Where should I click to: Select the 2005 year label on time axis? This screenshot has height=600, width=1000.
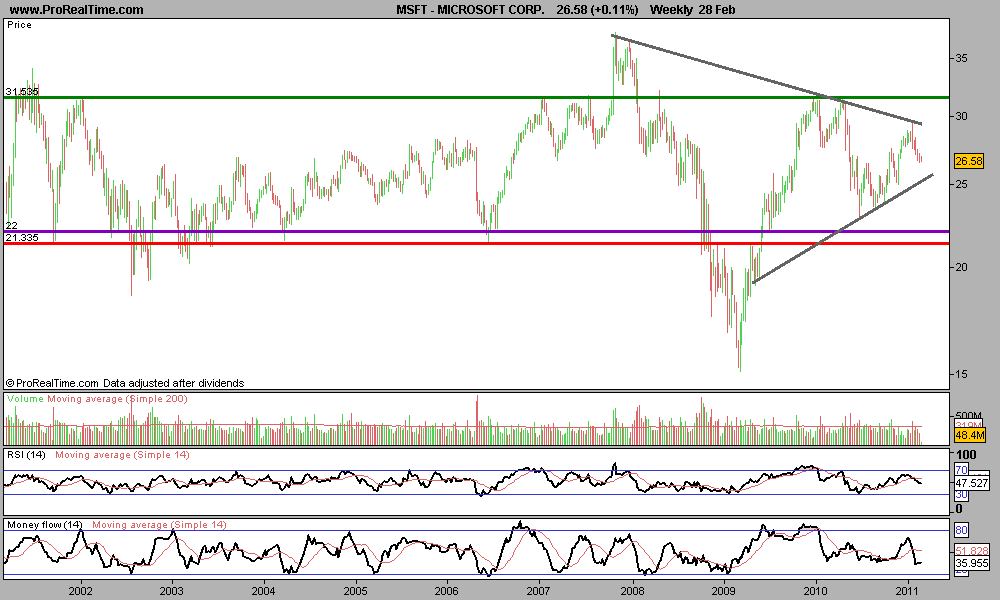point(355,590)
